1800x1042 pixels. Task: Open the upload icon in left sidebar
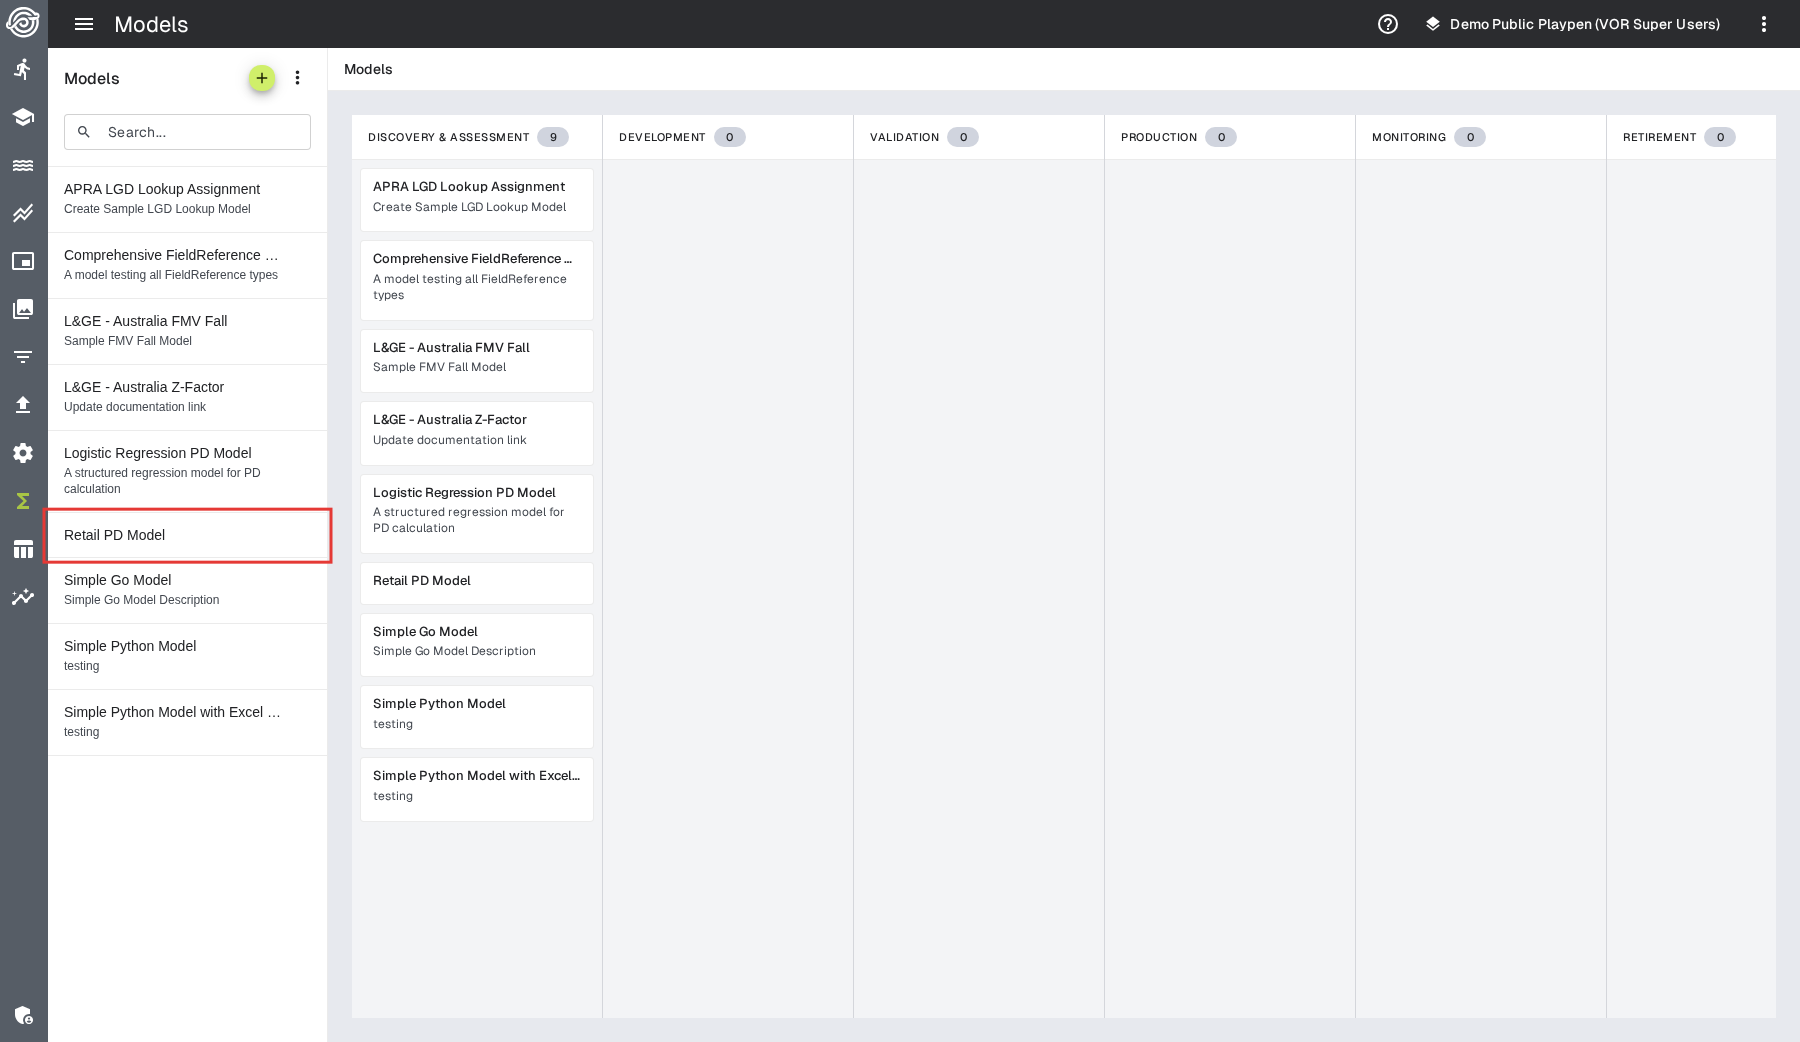(23, 405)
